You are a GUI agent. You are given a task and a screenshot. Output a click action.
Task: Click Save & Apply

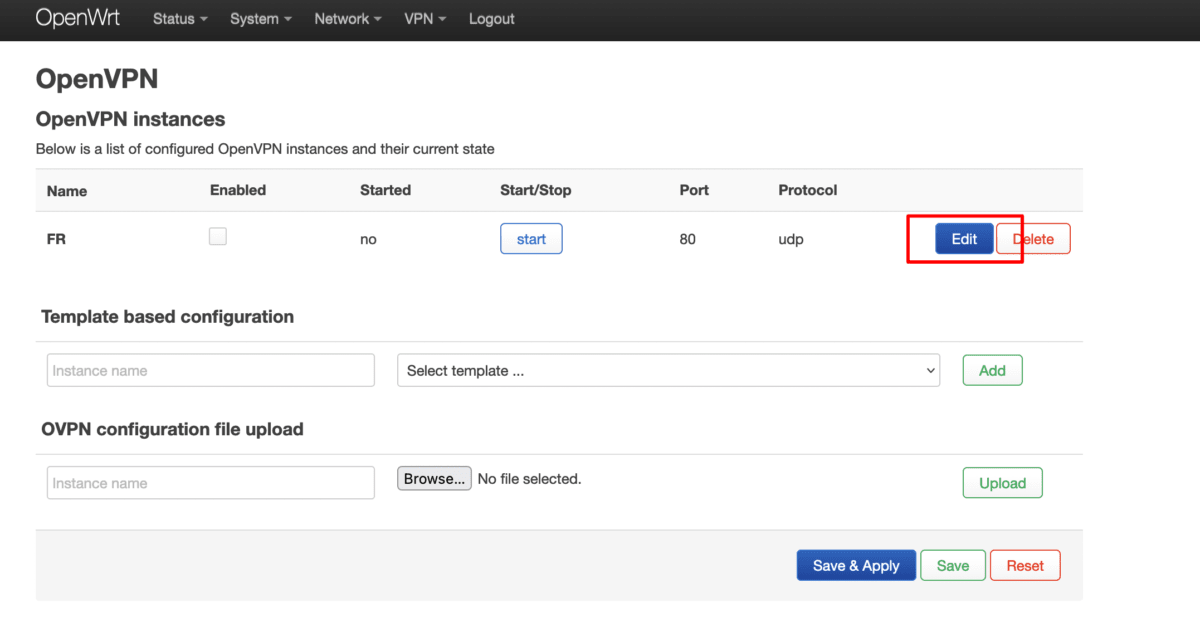point(856,566)
